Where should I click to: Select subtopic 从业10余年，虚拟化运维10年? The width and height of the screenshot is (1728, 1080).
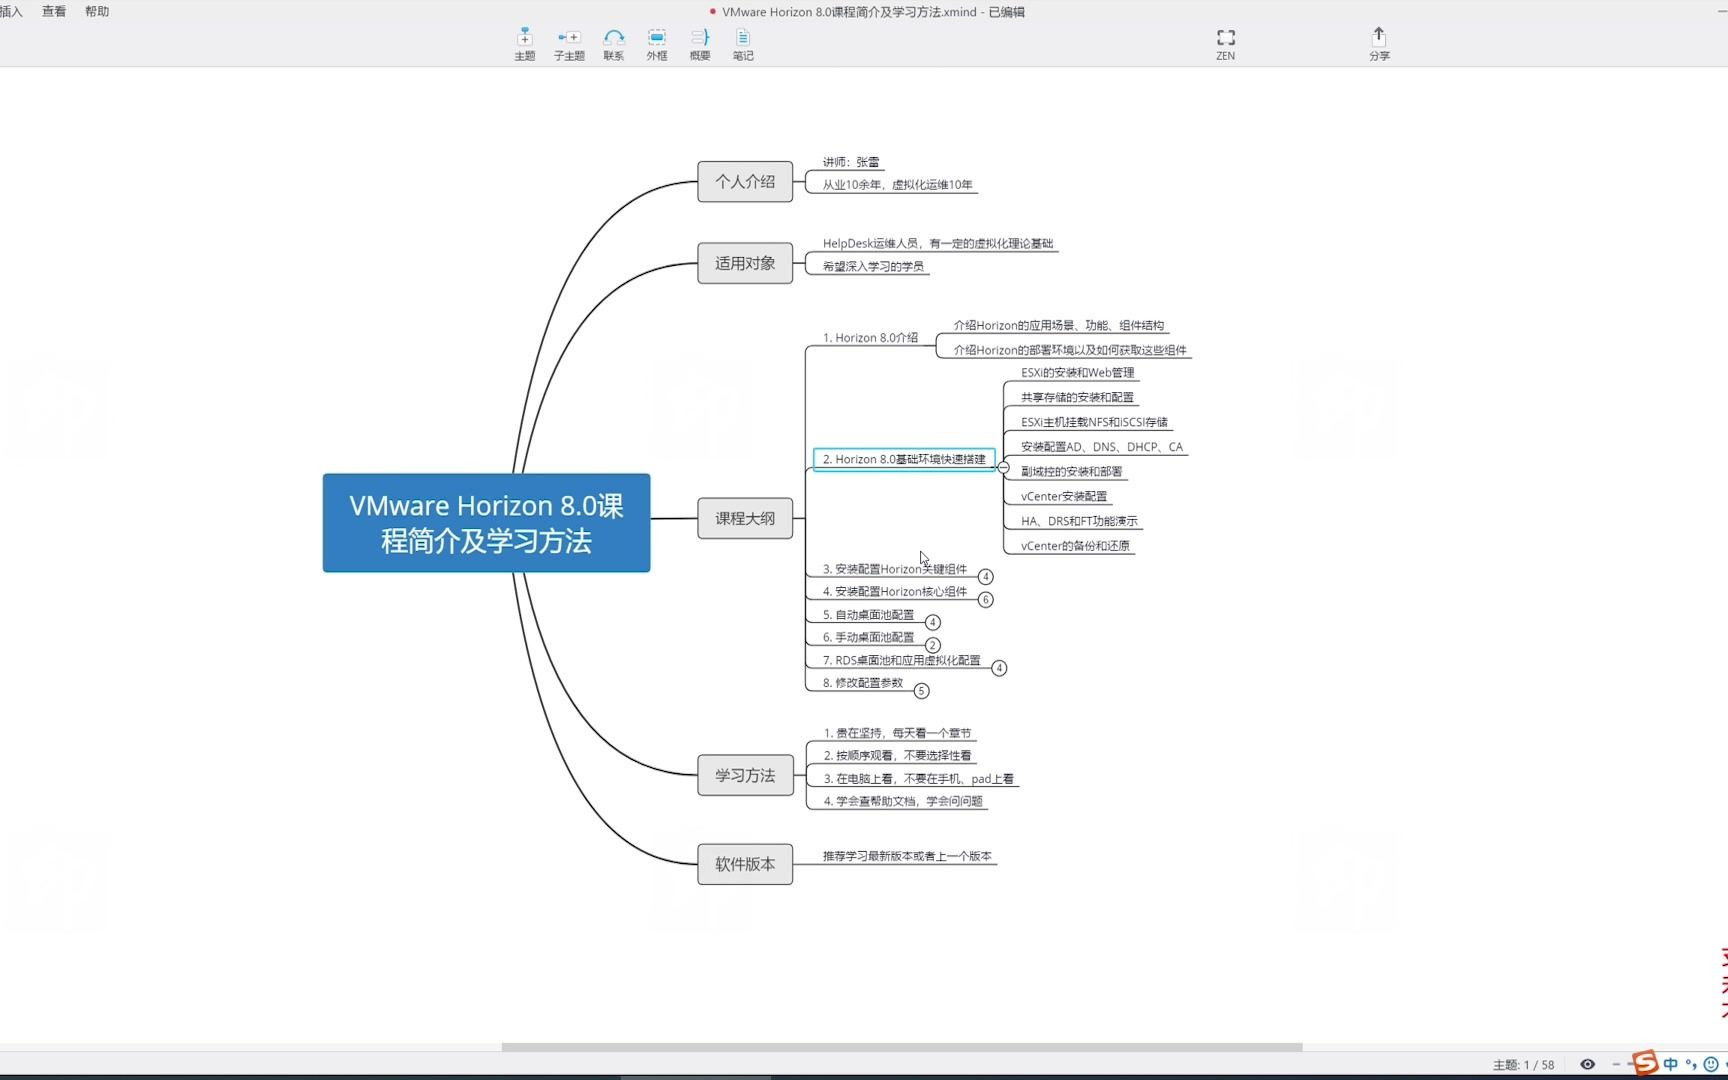[x=897, y=185]
